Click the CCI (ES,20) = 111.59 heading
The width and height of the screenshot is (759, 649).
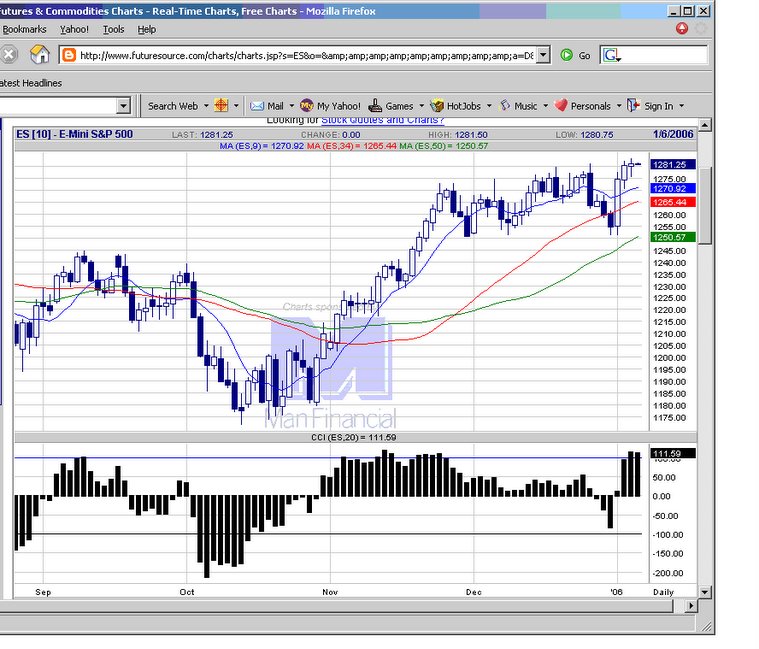click(x=353, y=438)
